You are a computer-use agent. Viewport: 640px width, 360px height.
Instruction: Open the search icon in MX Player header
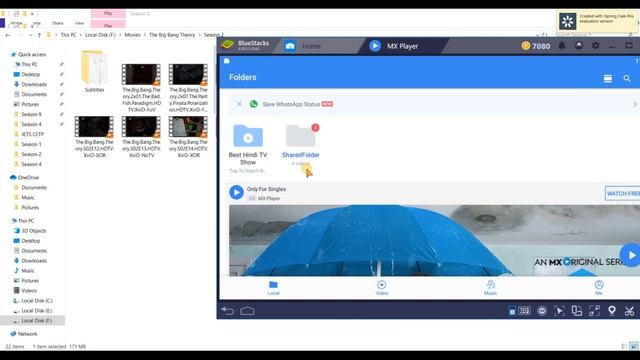627,78
